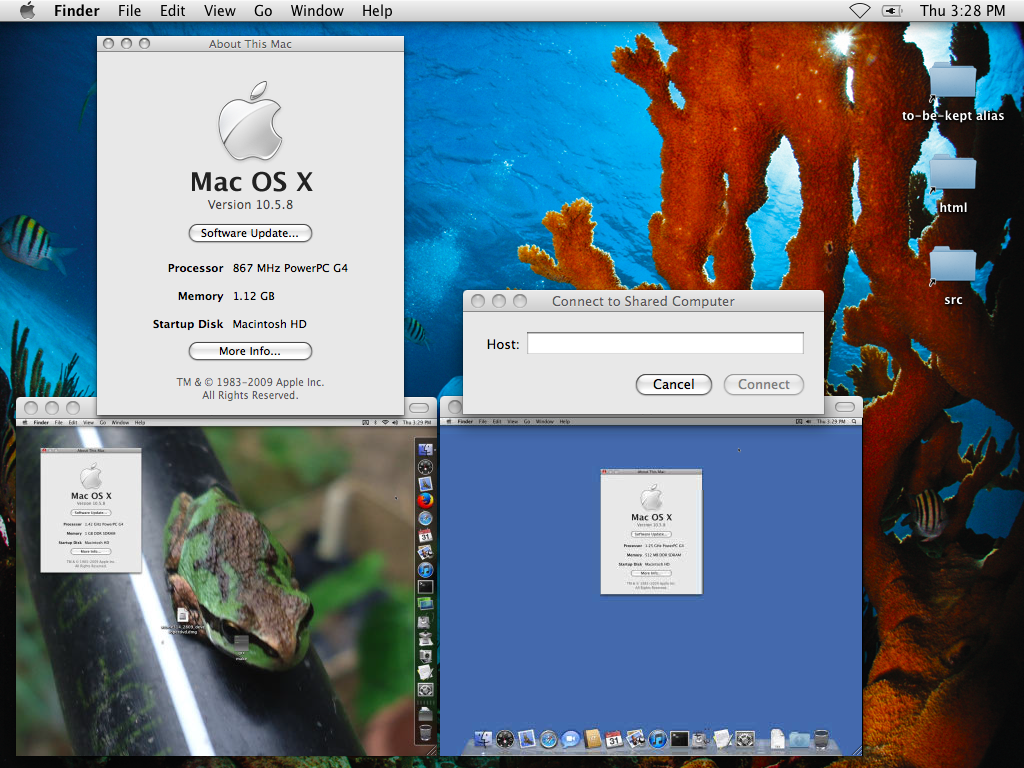
Task: Open Mail in the left remote screen's vertical dock
Action: click(425, 484)
